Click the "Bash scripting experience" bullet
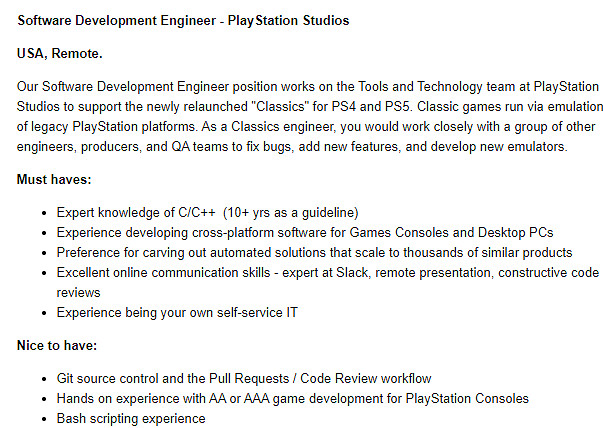Screen dimensions: 603x428 pos(131,418)
